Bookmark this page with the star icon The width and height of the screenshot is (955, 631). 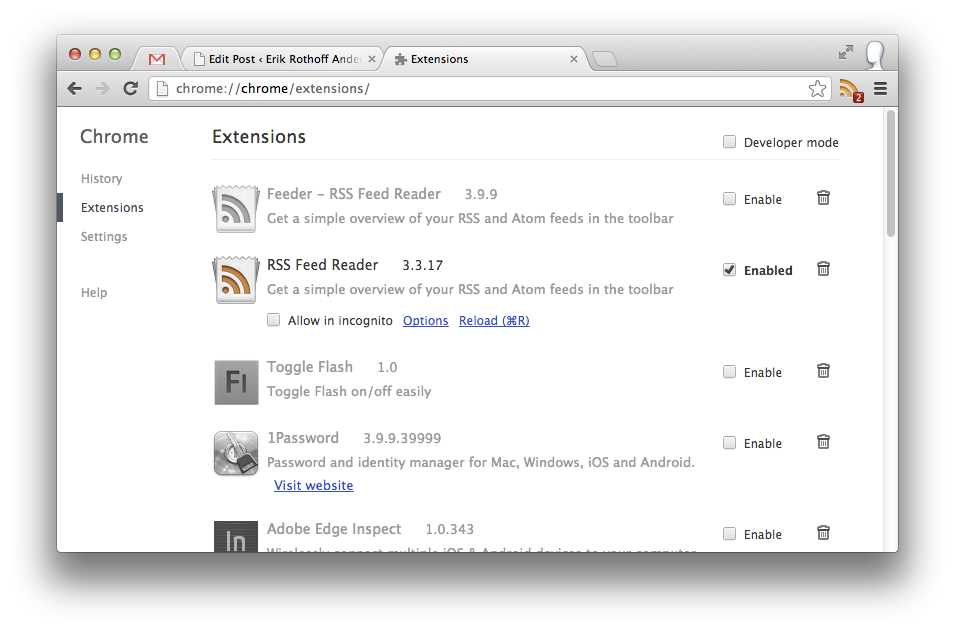coord(817,89)
